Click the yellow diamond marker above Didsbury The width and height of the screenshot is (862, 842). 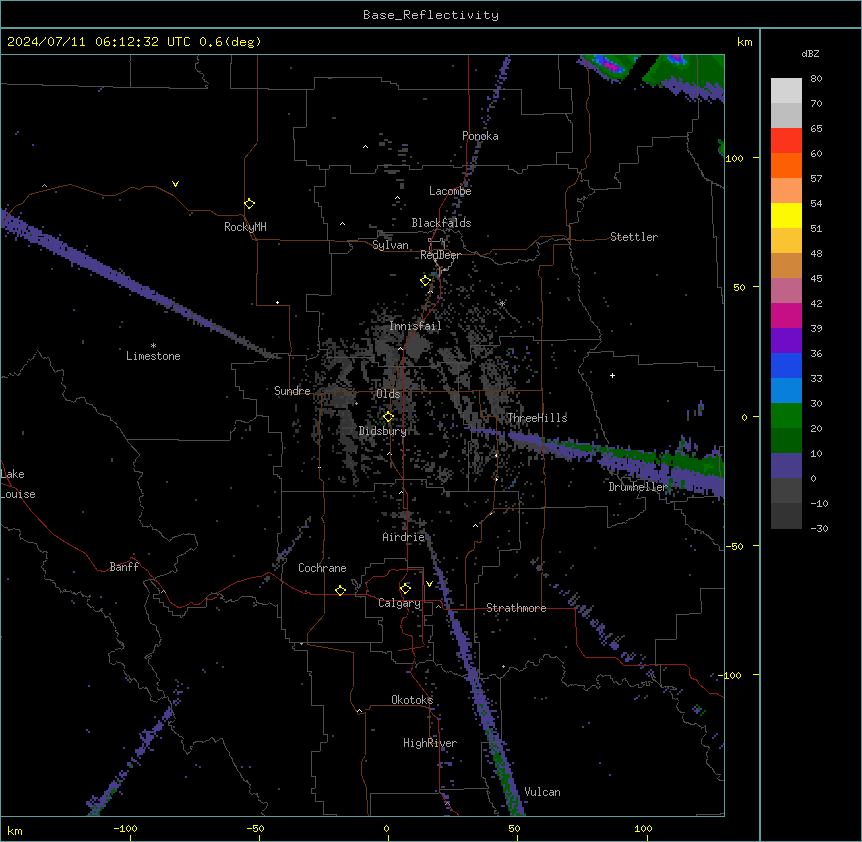388,417
